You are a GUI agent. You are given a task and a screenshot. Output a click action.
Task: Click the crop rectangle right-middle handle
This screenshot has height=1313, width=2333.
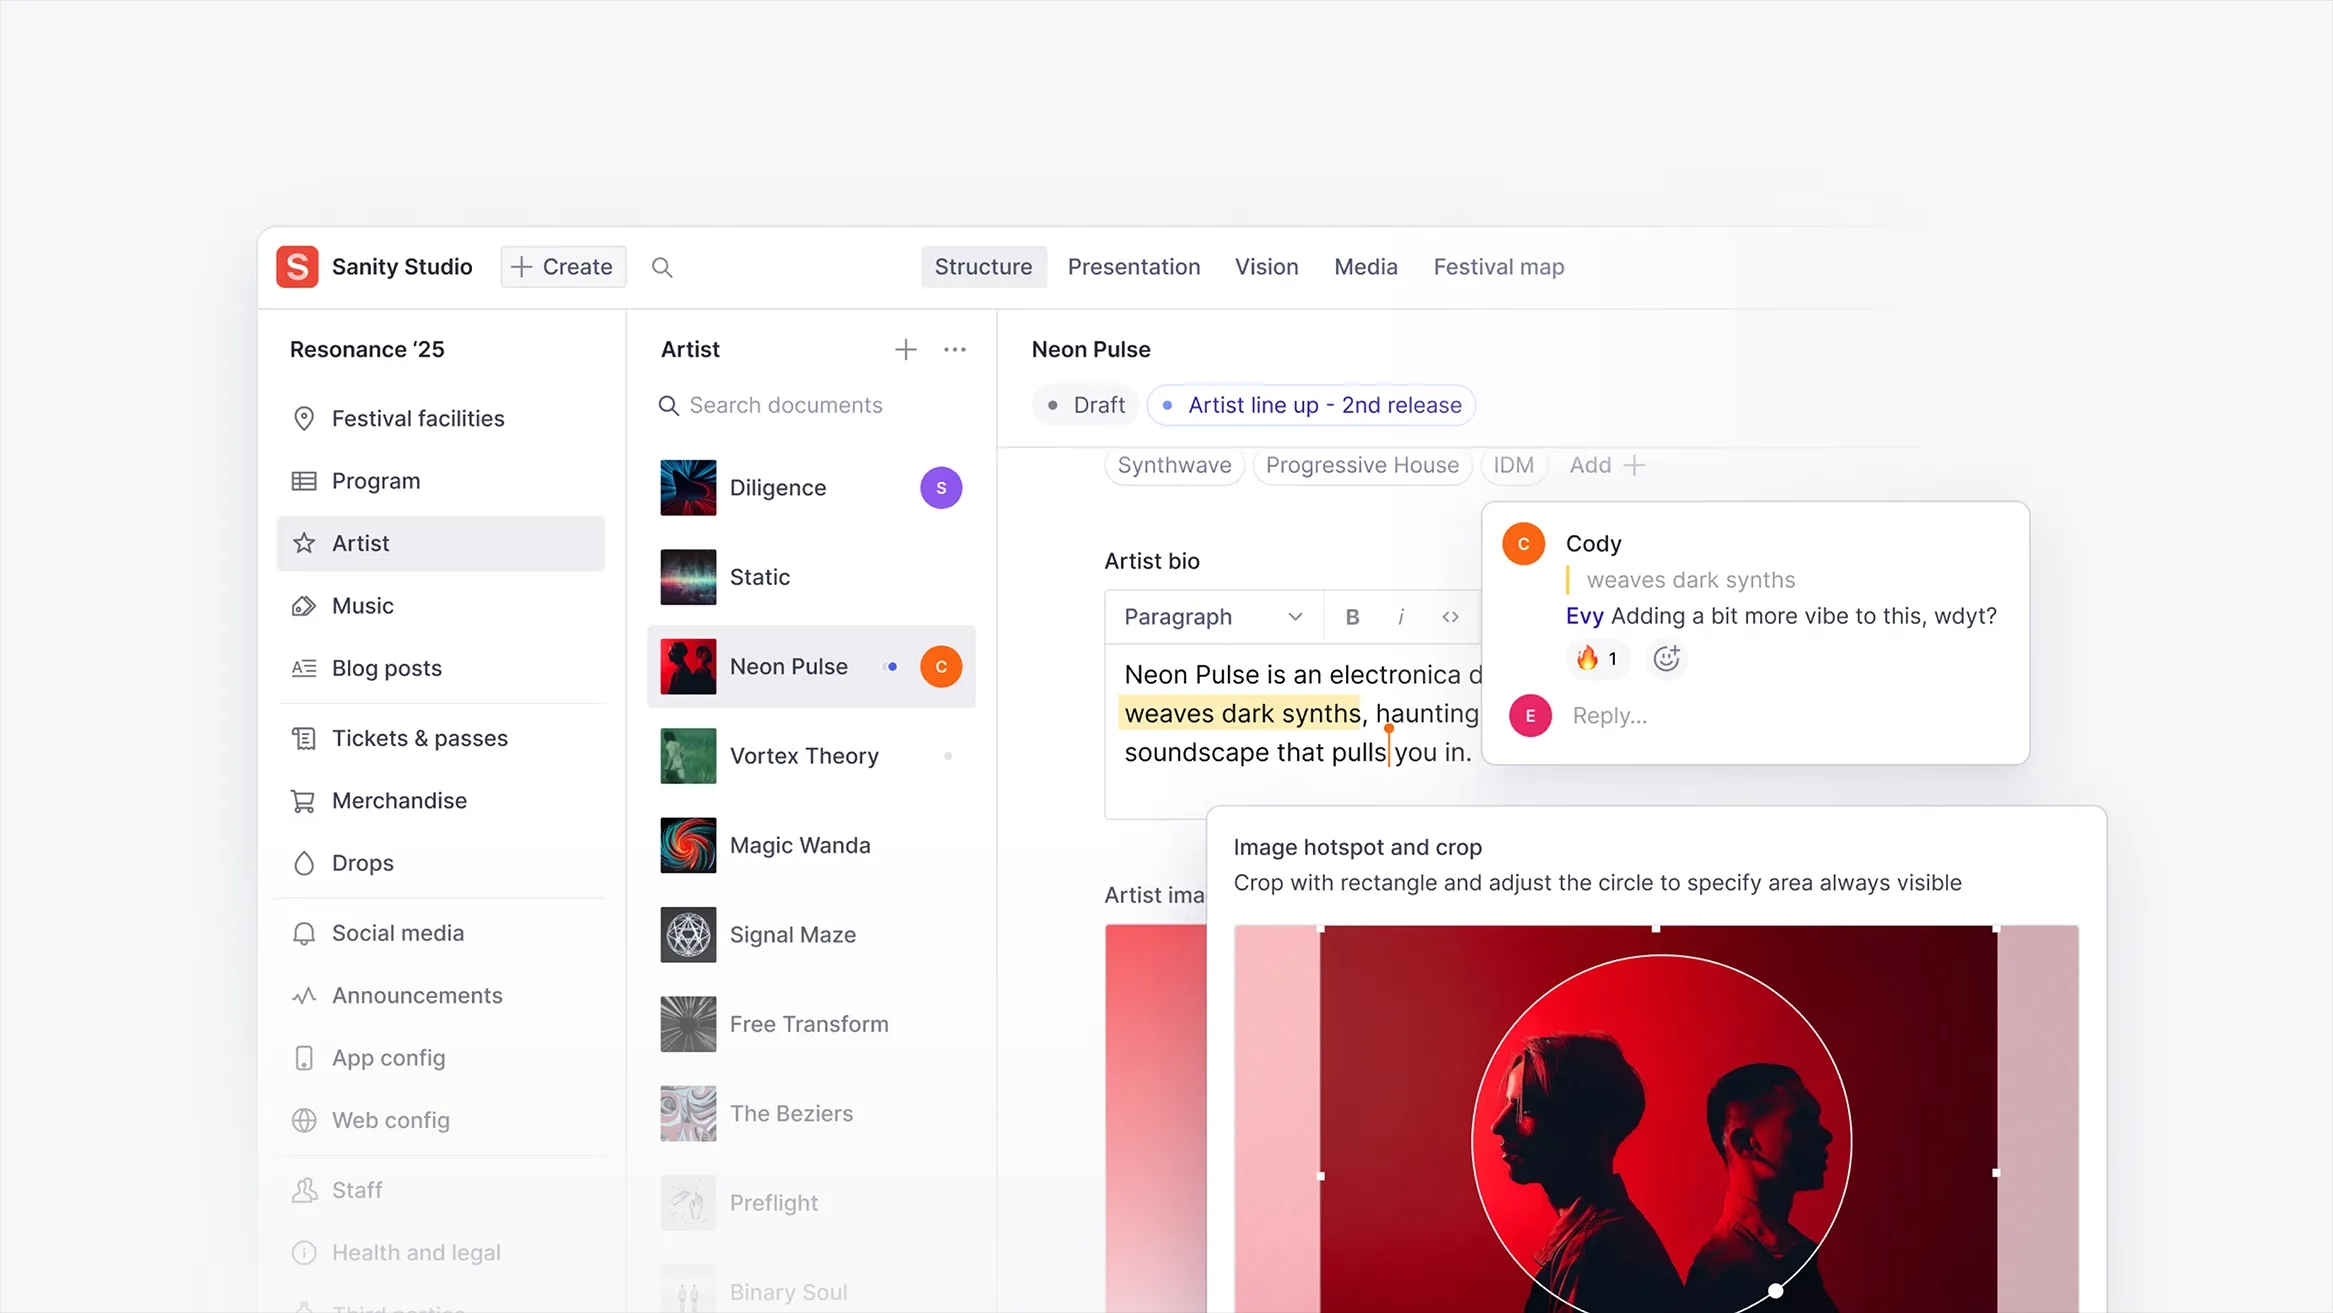(1995, 1173)
